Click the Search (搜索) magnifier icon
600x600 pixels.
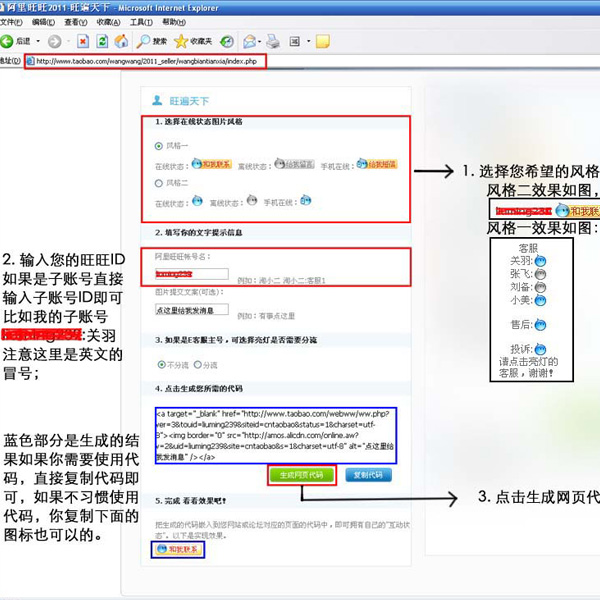point(145,41)
